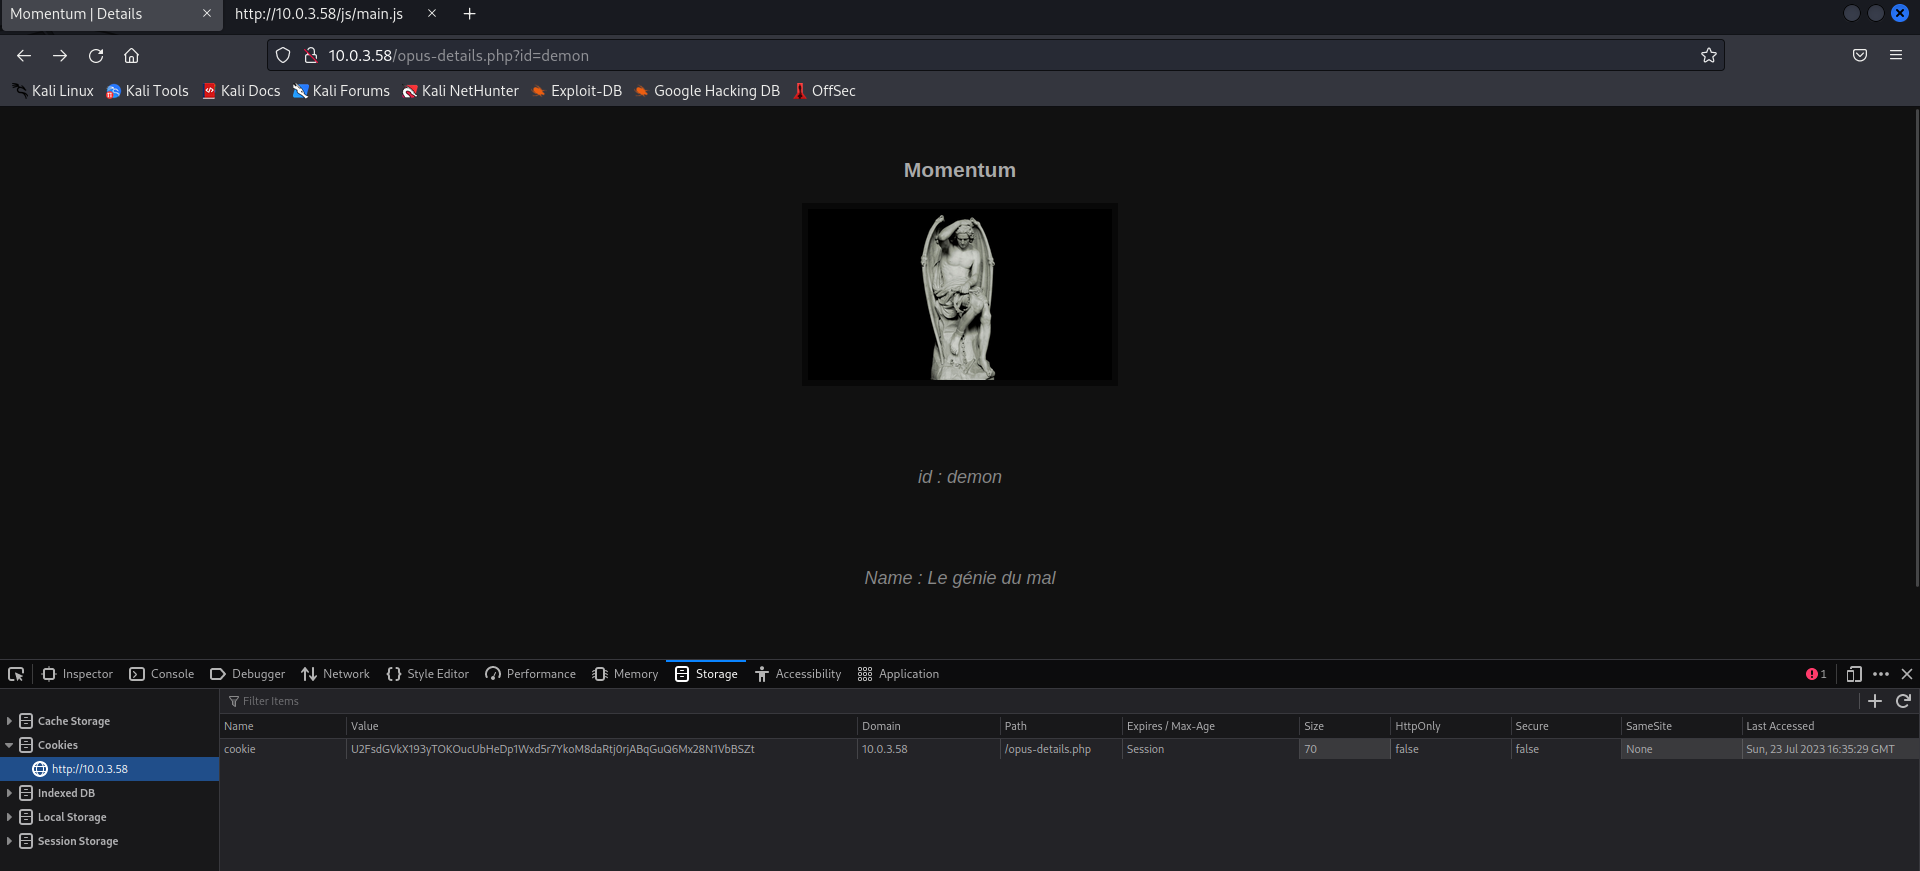Bookmark this page with the star icon
The image size is (1920, 871).
(x=1708, y=56)
